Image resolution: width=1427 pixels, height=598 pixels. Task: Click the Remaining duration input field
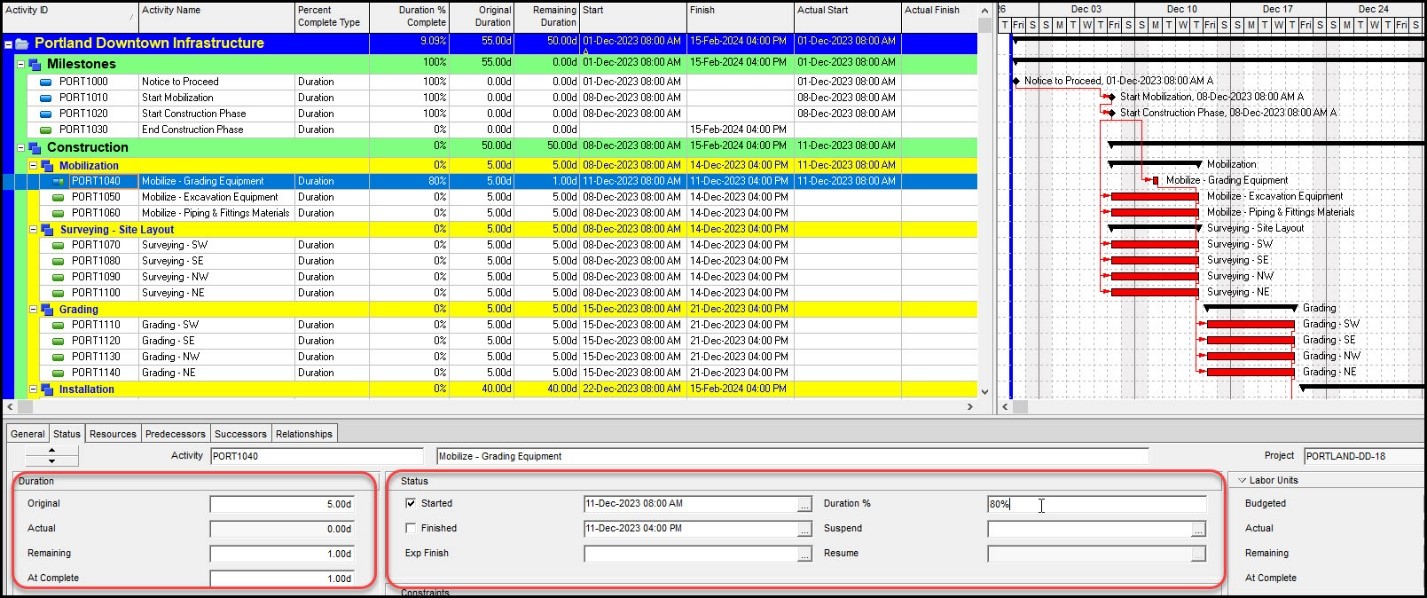coord(281,553)
